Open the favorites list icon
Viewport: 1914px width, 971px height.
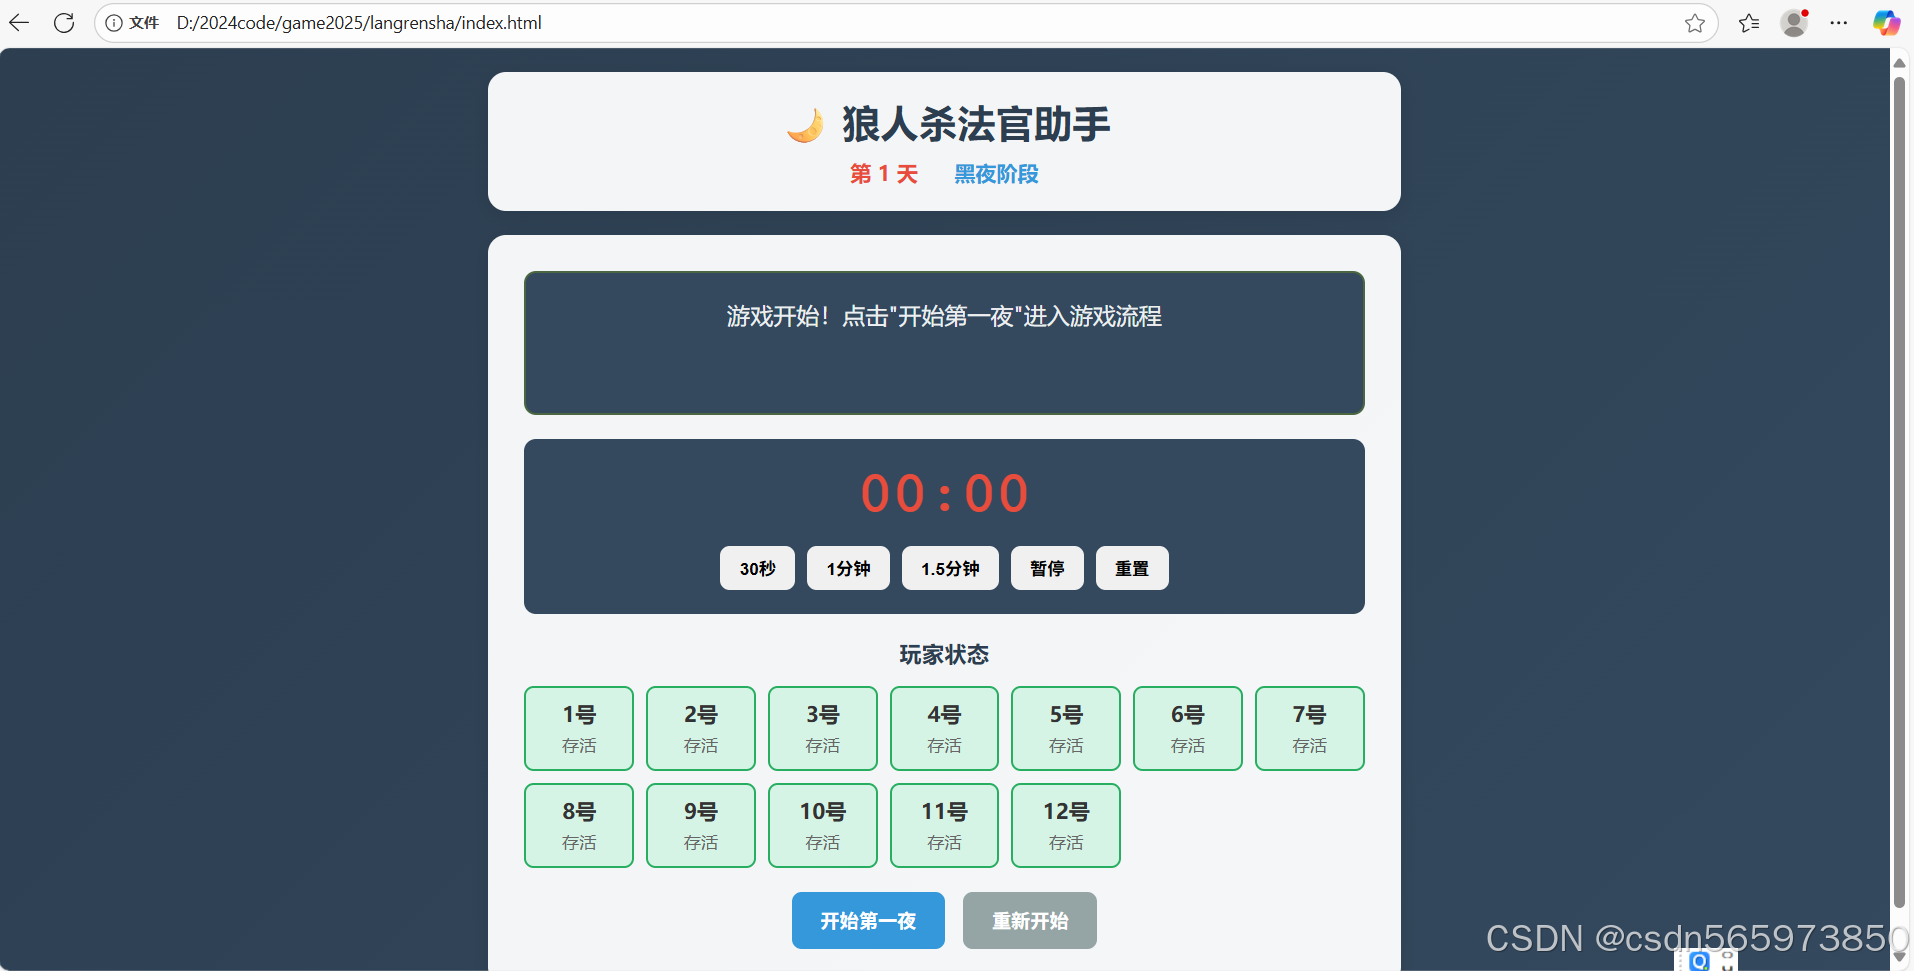point(1749,23)
